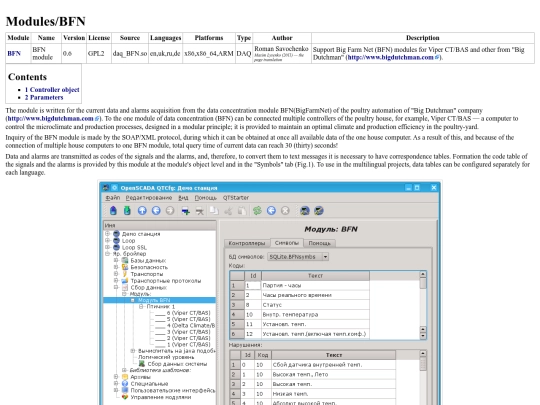Click the Код column header in Нарушения table
Screen dimensions: 540x405
tap(263, 355)
